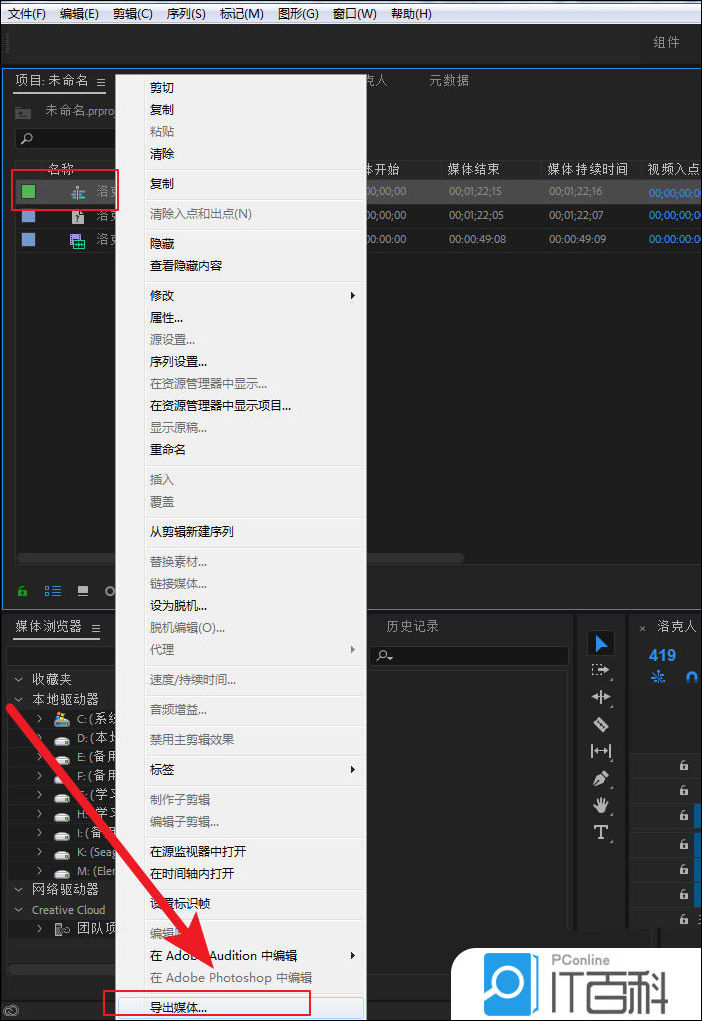Click the 媒体结束 column header
The image size is (702, 1021).
(x=473, y=169)
